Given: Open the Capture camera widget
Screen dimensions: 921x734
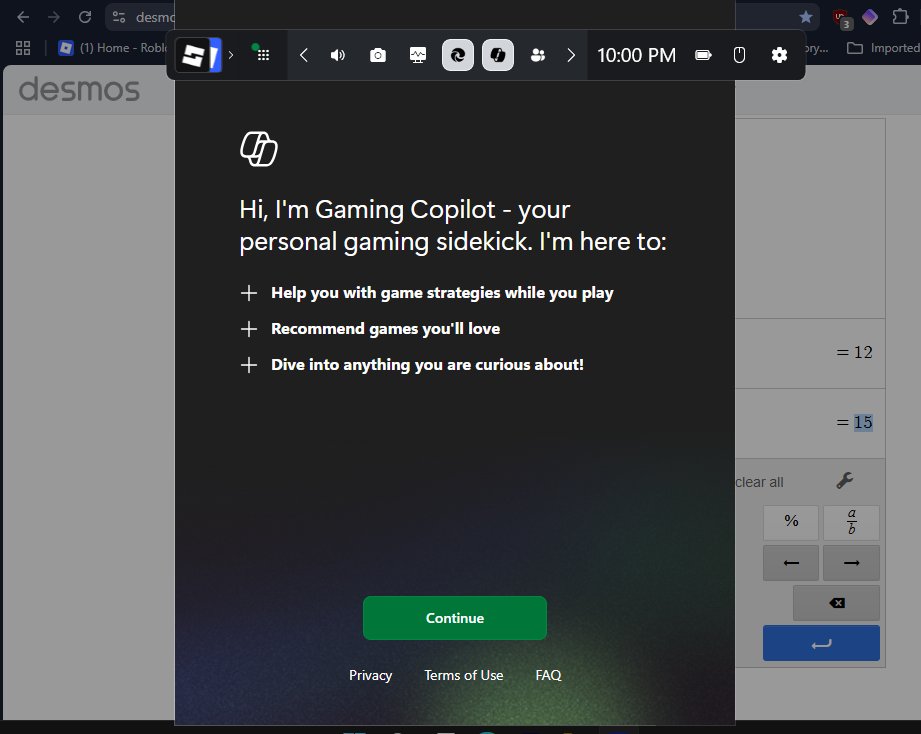Looking at the screenshot, I should 378,55.
